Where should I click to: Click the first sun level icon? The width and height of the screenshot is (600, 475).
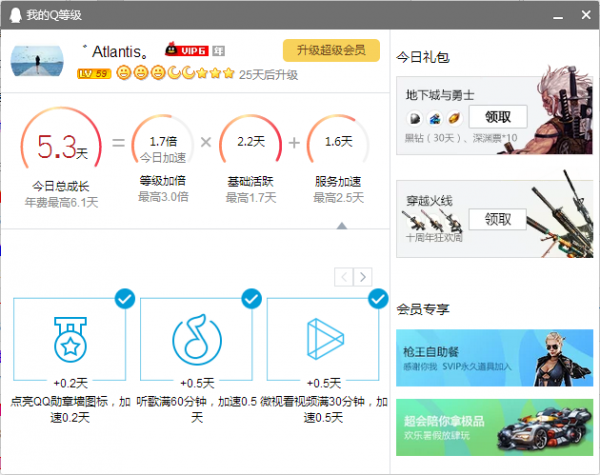tap(124, 72)
